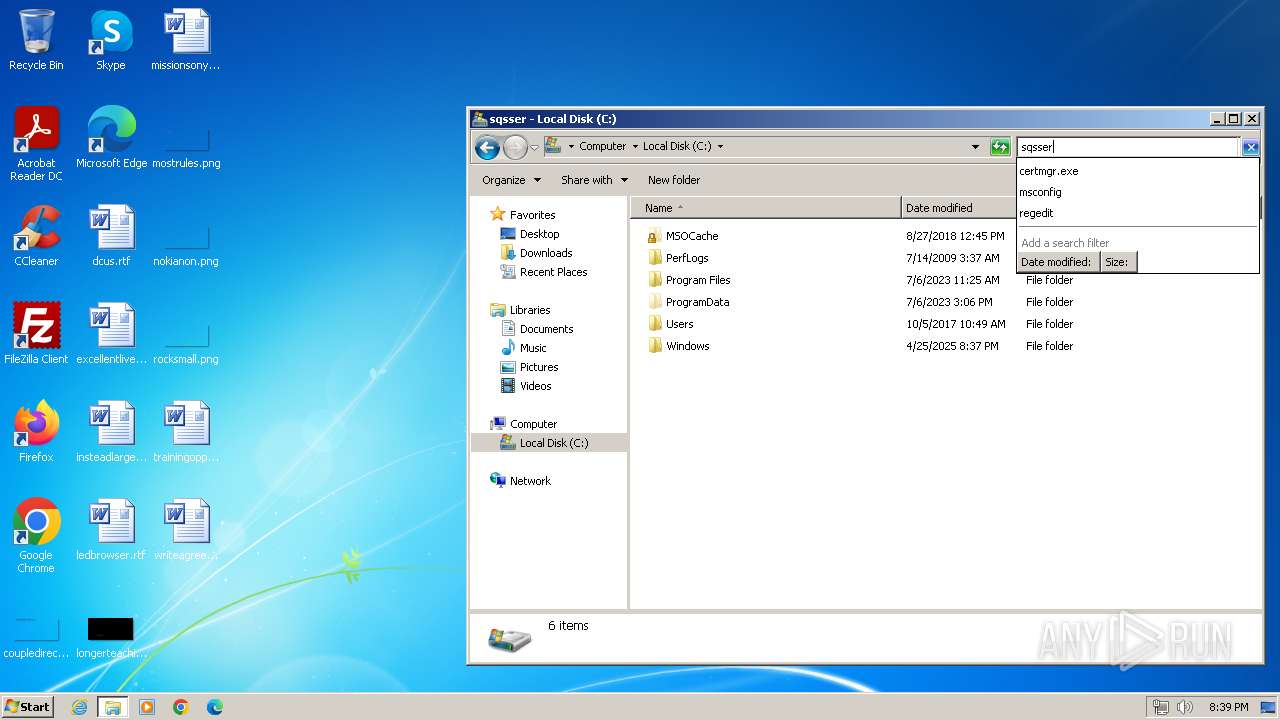Screen dimensions: 1280x720
Task: Click the green refresh button by address bar
Action: pyautogui.click(x=1000, y=147)
